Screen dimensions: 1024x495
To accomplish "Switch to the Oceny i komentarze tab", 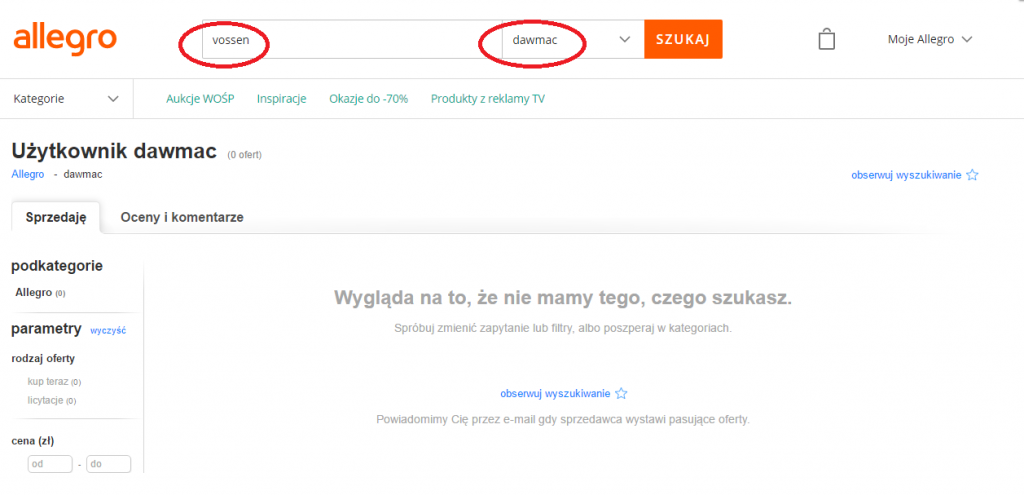I will click(182, 217).
